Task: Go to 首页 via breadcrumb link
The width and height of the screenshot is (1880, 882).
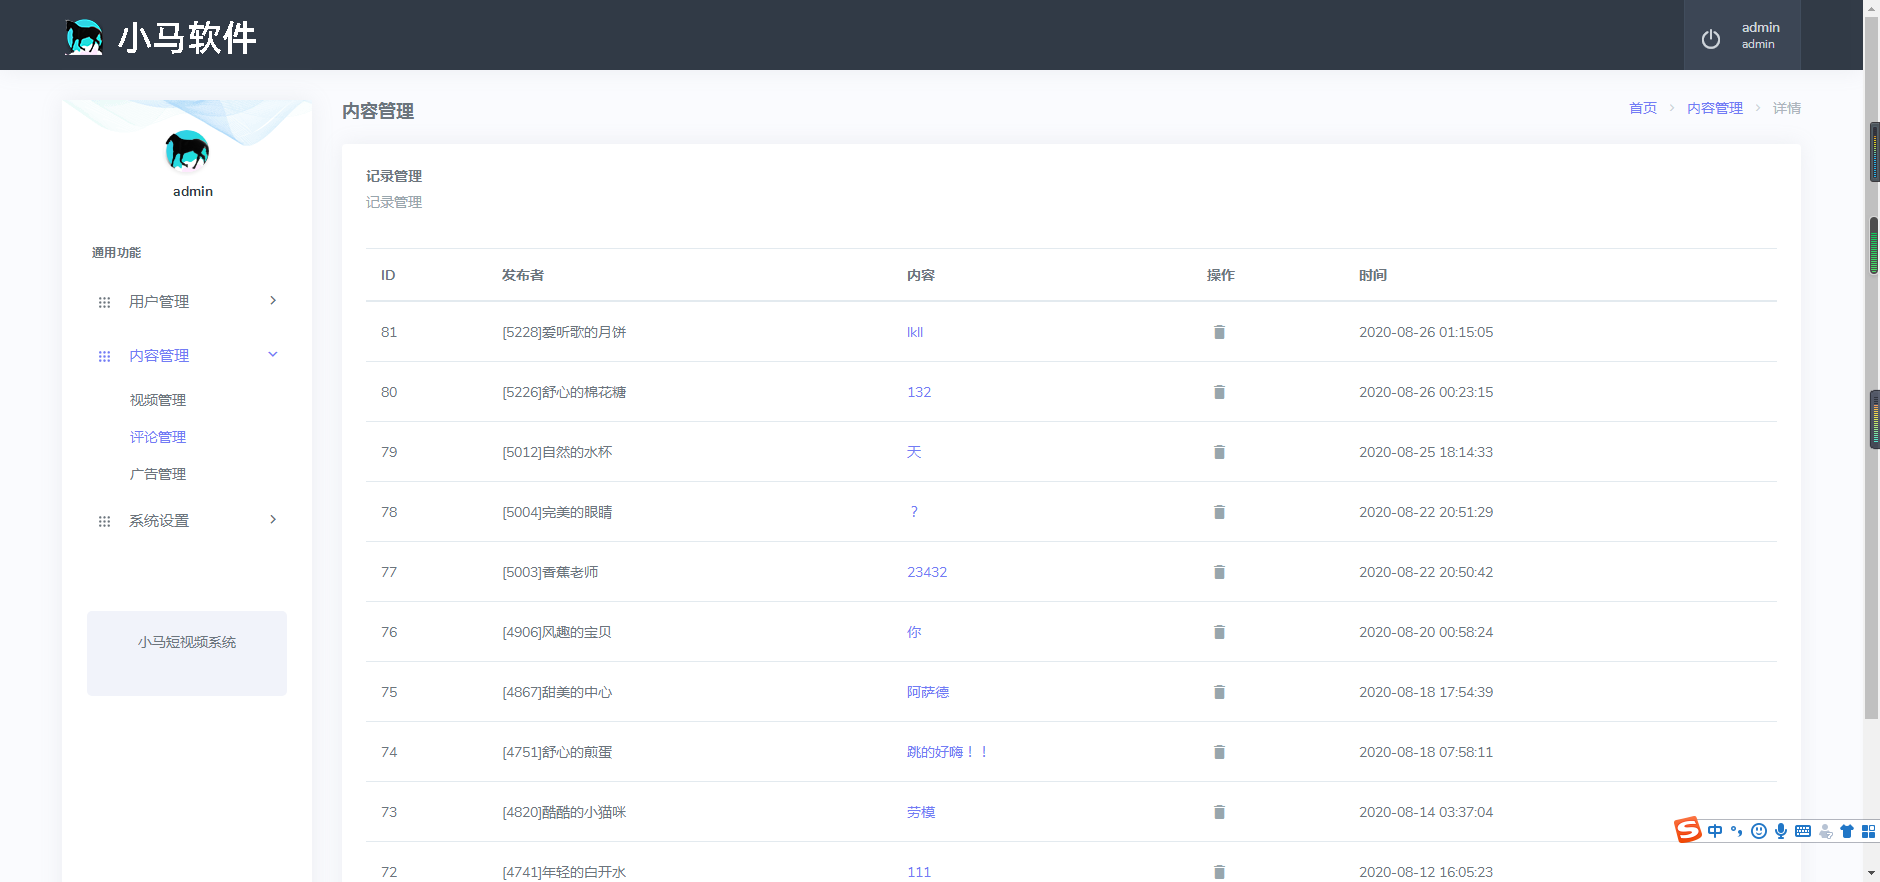Action: (1642, 108)
